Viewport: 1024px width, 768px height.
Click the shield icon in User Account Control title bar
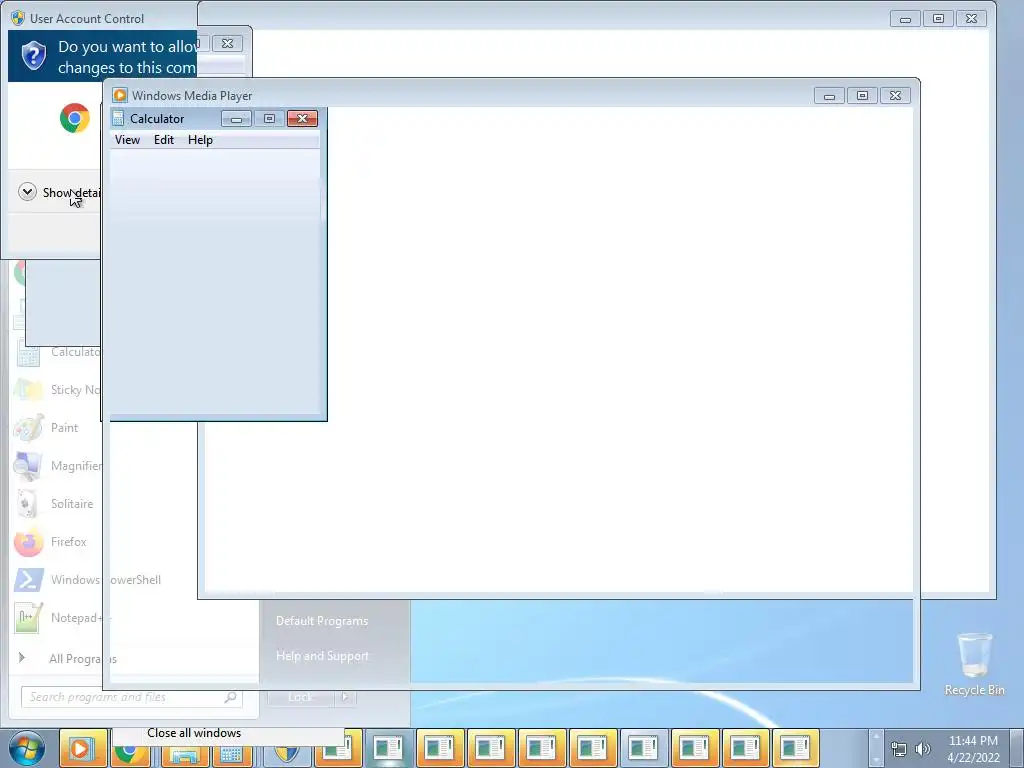pyautogui.click(x=18, y=18)
